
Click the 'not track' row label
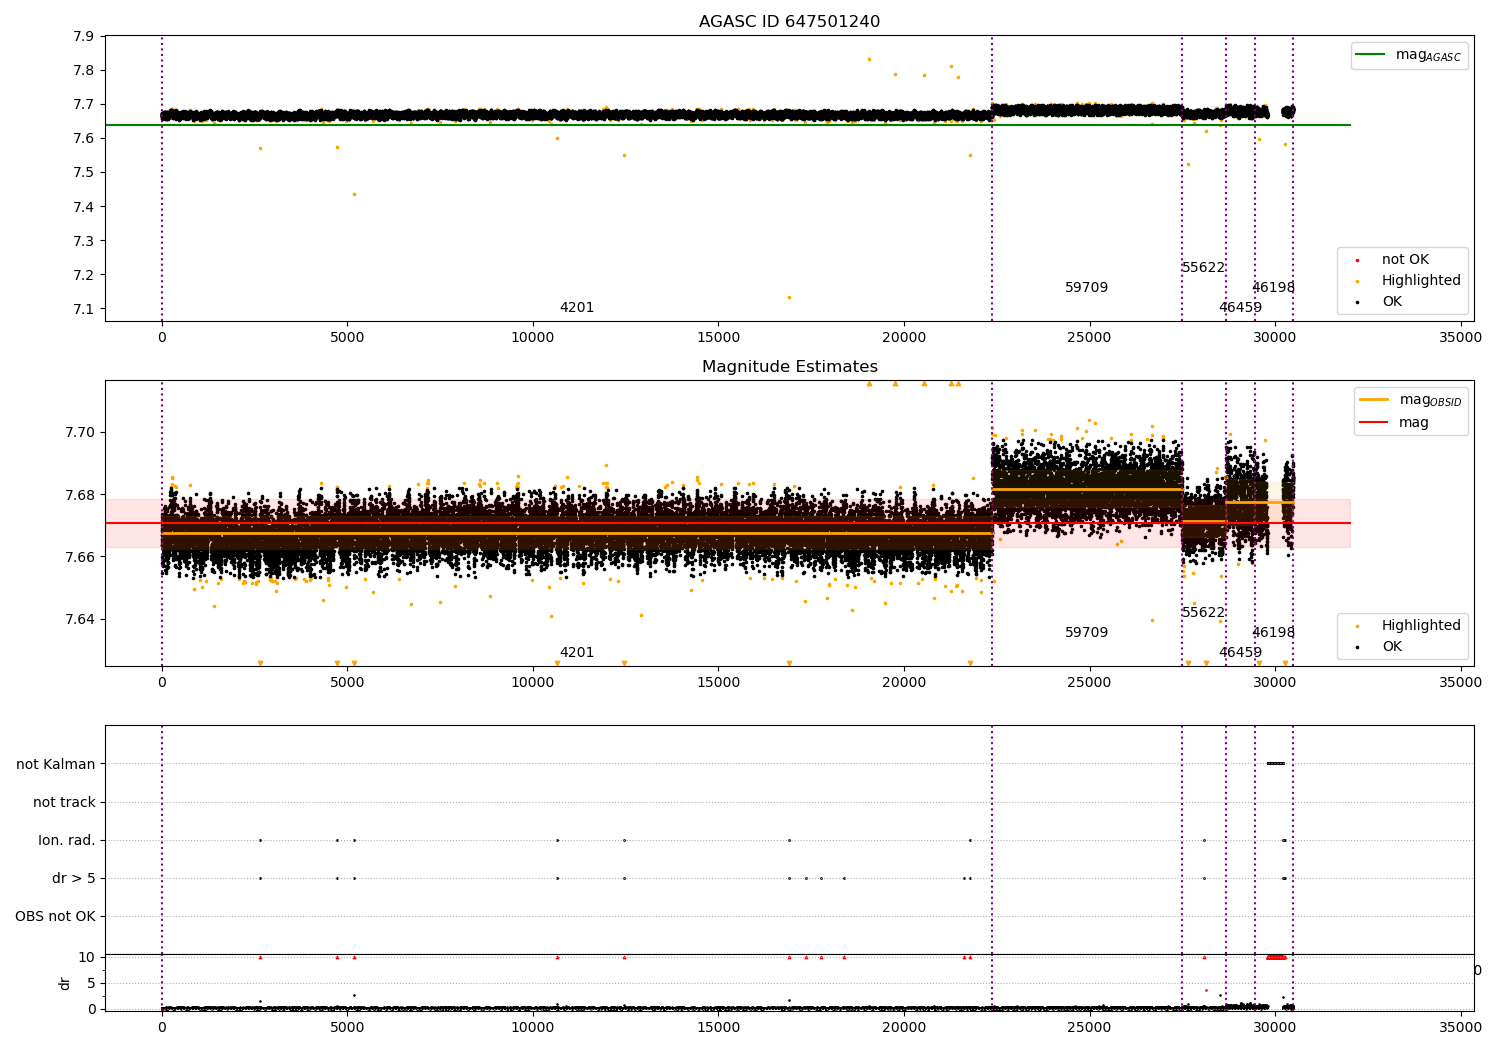tap(64, 802)
